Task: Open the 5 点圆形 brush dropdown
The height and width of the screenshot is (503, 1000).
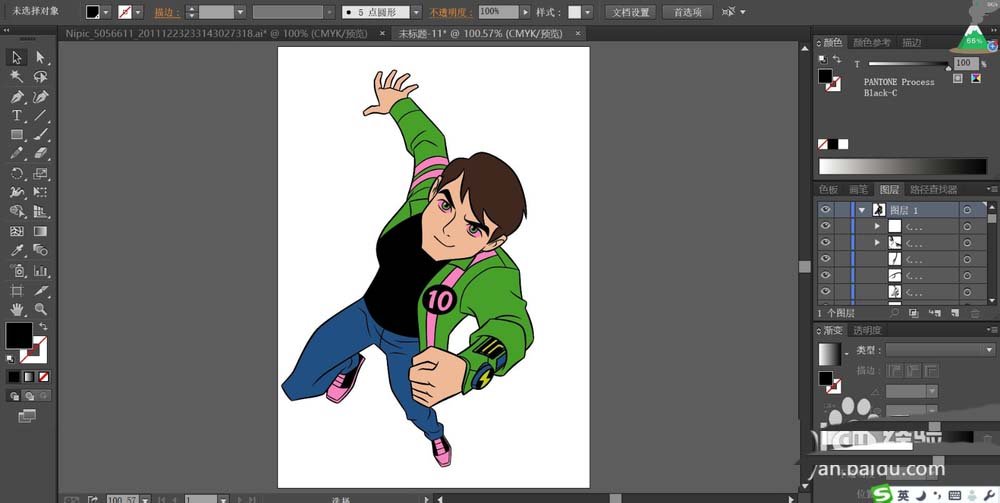Action: click(416, 12)
